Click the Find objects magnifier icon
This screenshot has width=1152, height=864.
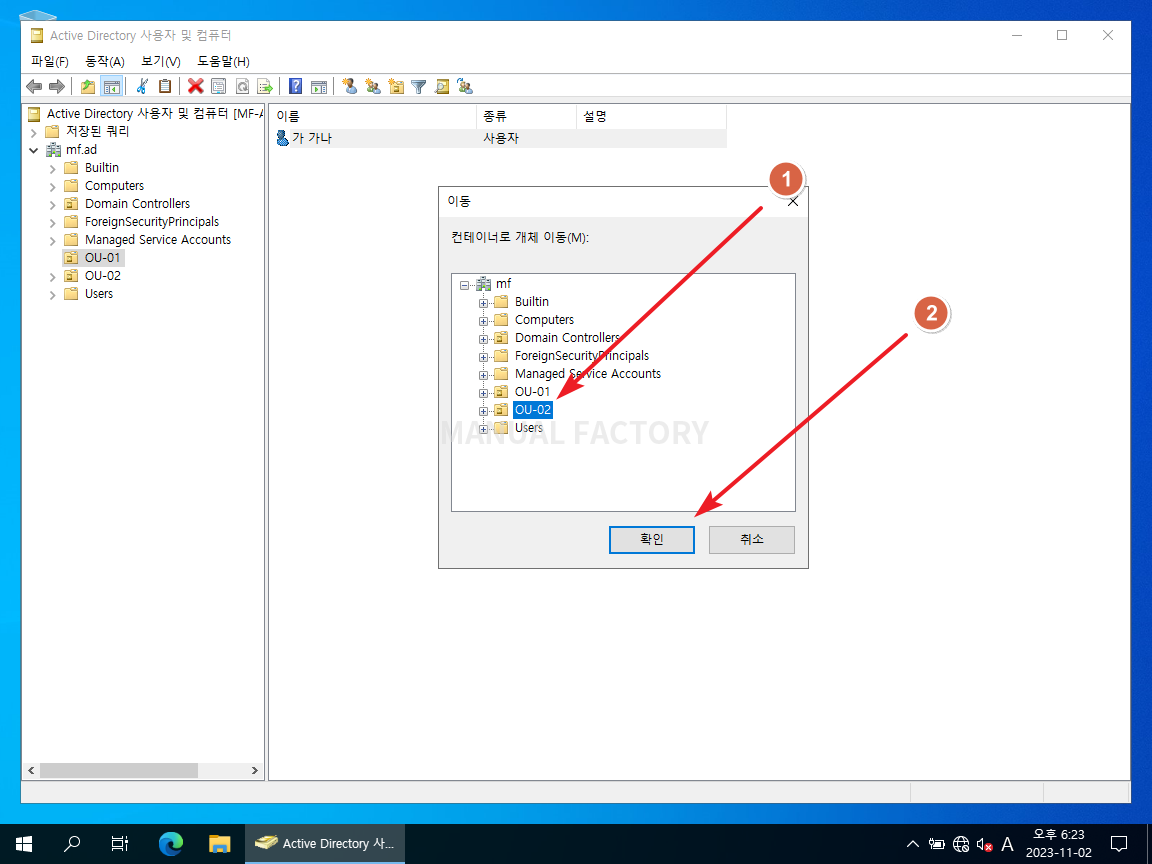pyautogui.click(x=442, y=87)
